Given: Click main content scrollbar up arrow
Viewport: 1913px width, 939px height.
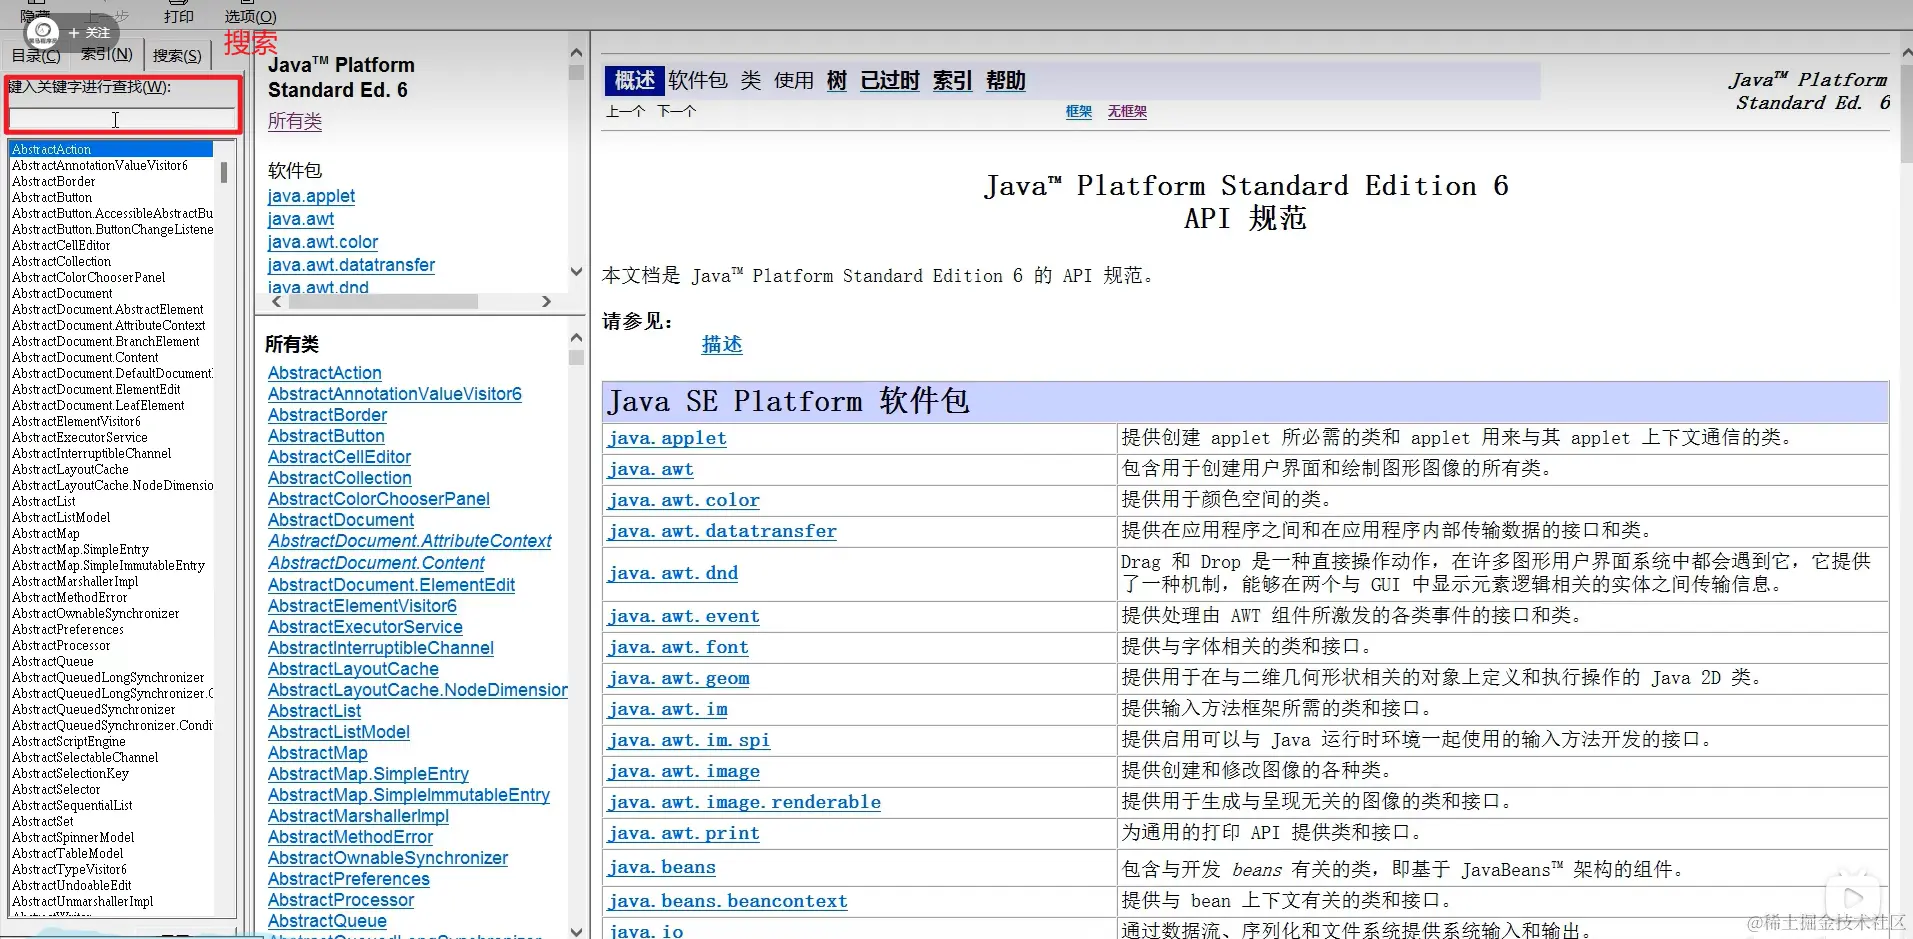Looking at the screenshot, I should (1906, 52).
